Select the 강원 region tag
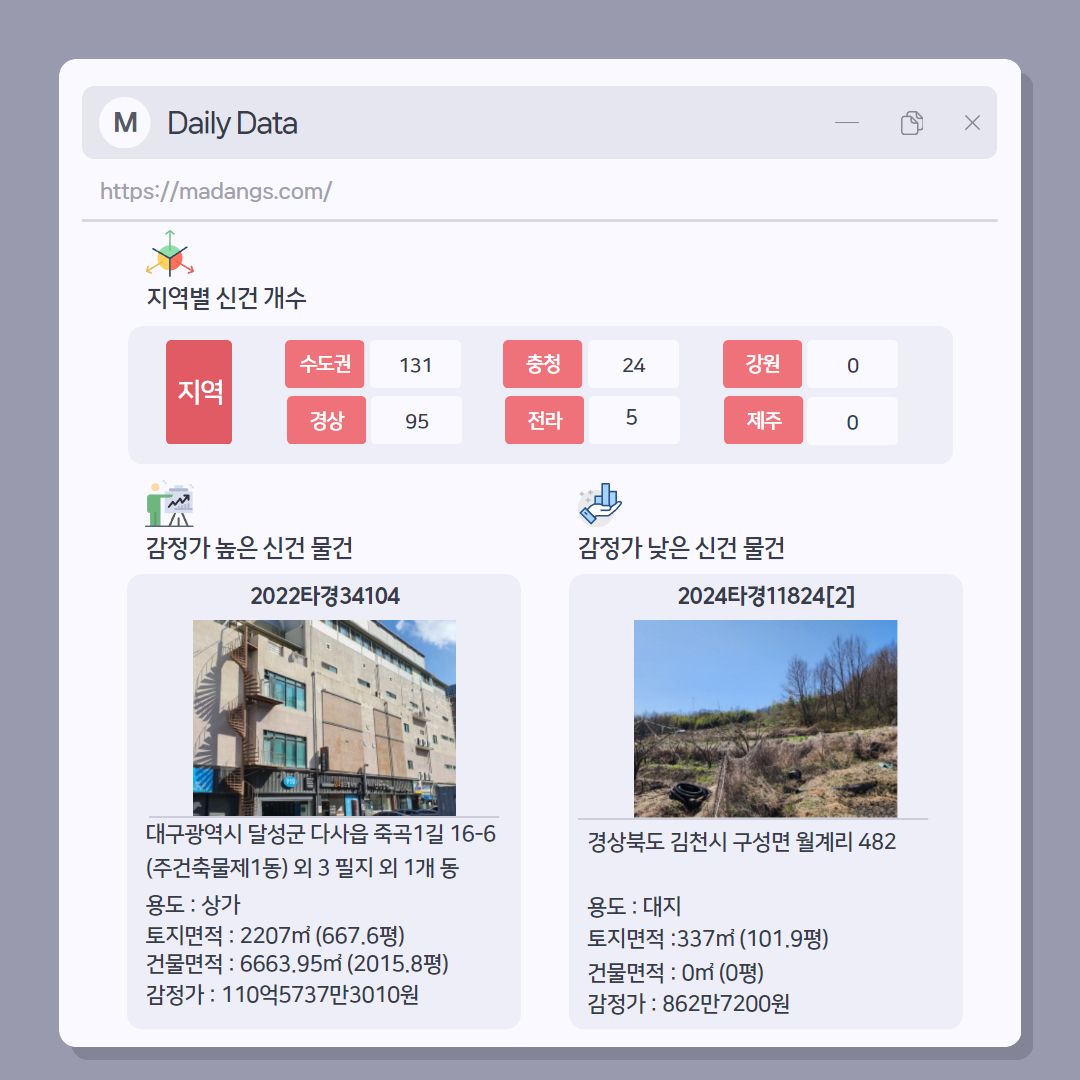 (x=762, y=364)
